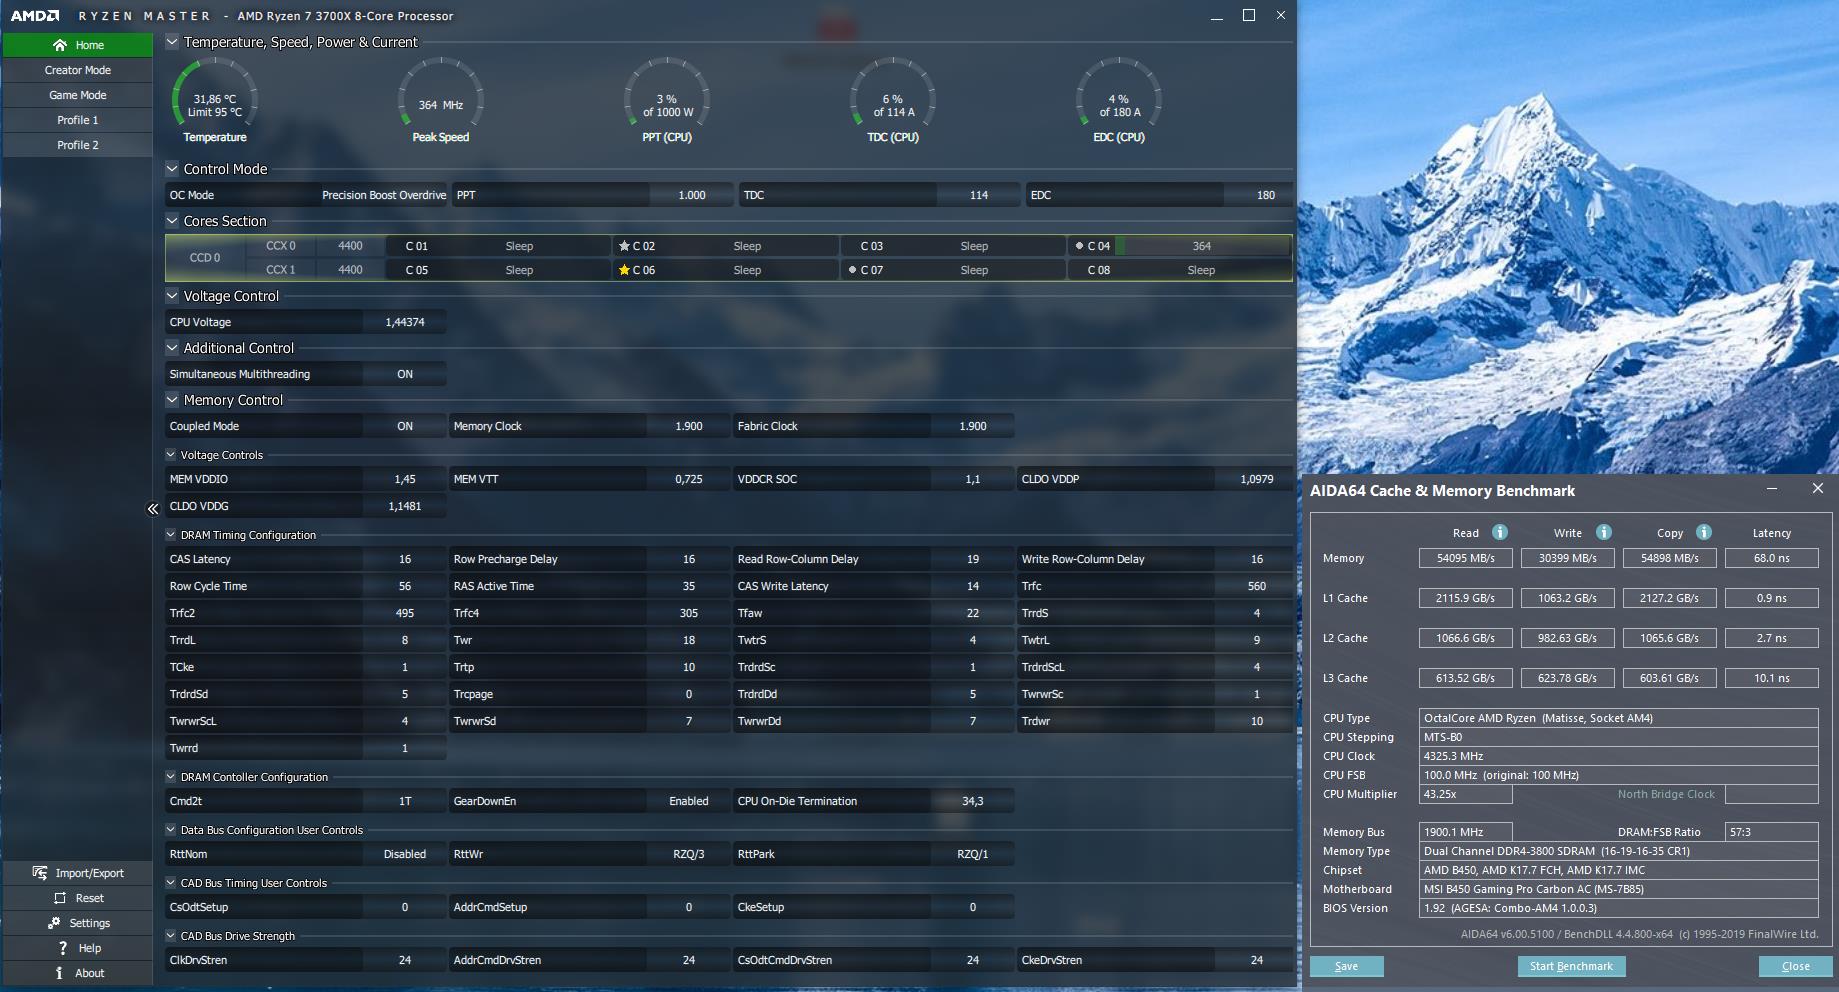Click the "CAS Latency" timing row

(x=306, y=559)
